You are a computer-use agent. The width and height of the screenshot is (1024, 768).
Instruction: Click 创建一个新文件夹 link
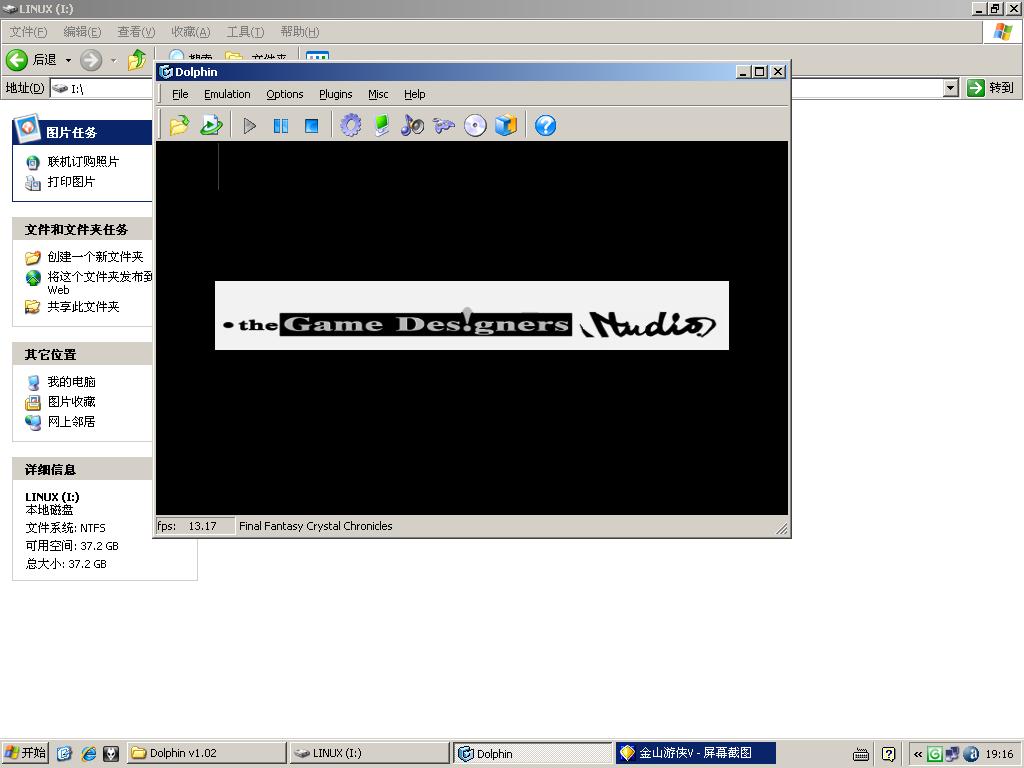[x=95, y=257]
